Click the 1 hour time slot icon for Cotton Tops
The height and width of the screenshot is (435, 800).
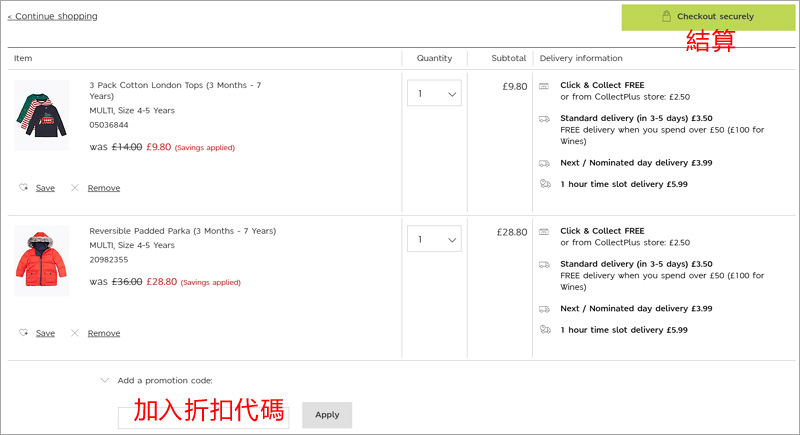(544, 184)
